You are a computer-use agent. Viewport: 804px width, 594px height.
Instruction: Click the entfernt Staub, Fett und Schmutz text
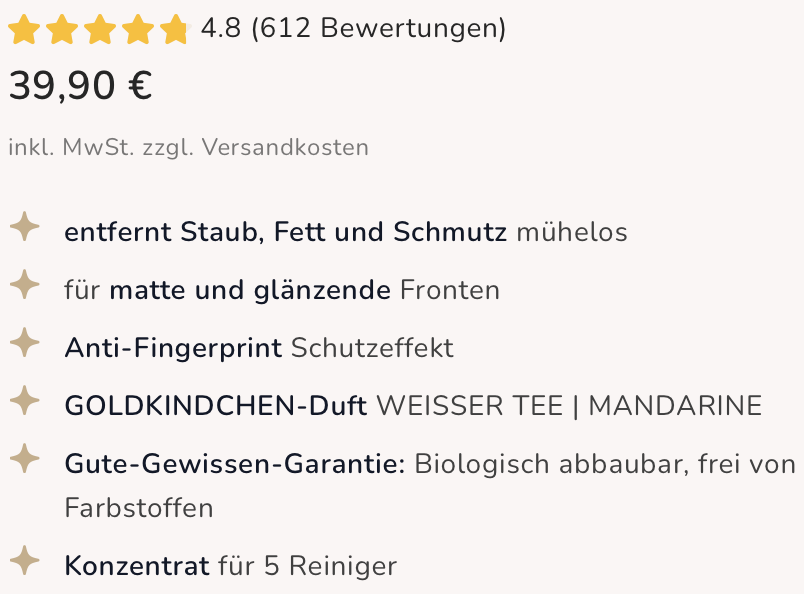pyautogui.click(x=285, y=232)
